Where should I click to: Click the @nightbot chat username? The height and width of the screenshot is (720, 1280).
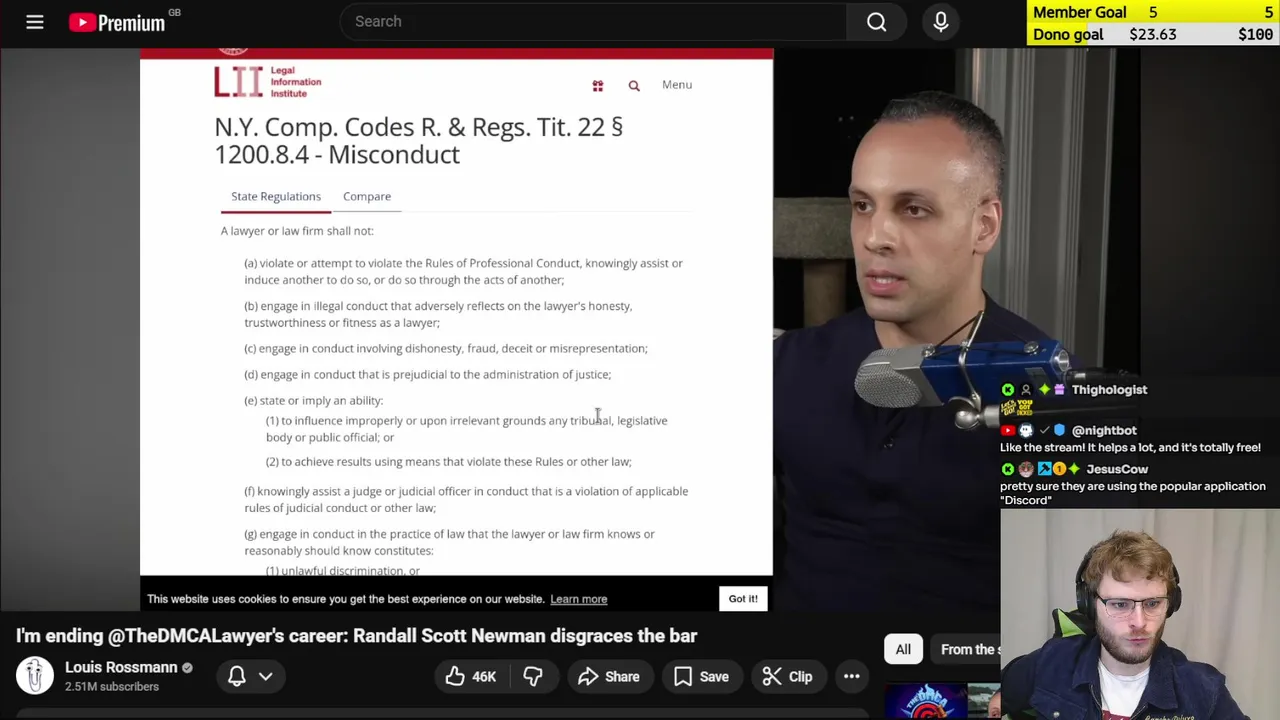coord(1104,431)
